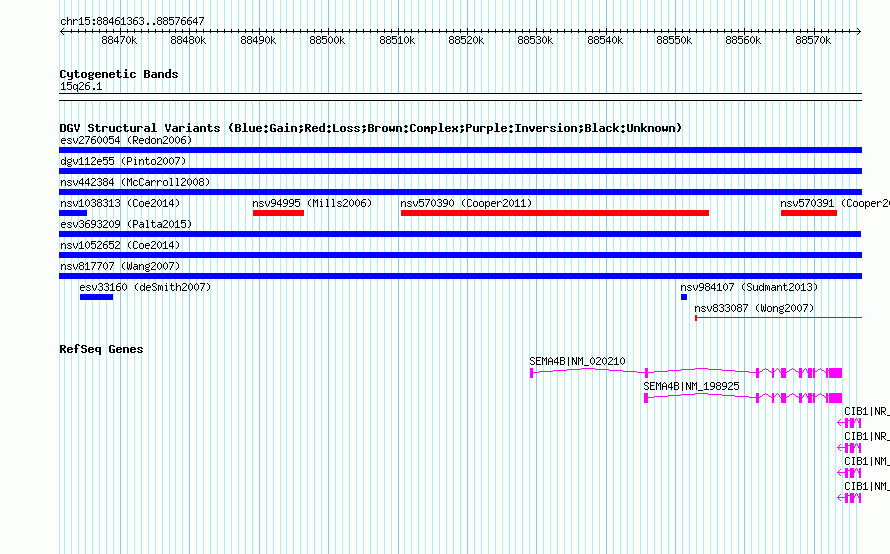The height and width of the screenshot is (554, 890).
Task: Select the 88570k scale marker
Action: pyautogui.click(x=813, y=40)
